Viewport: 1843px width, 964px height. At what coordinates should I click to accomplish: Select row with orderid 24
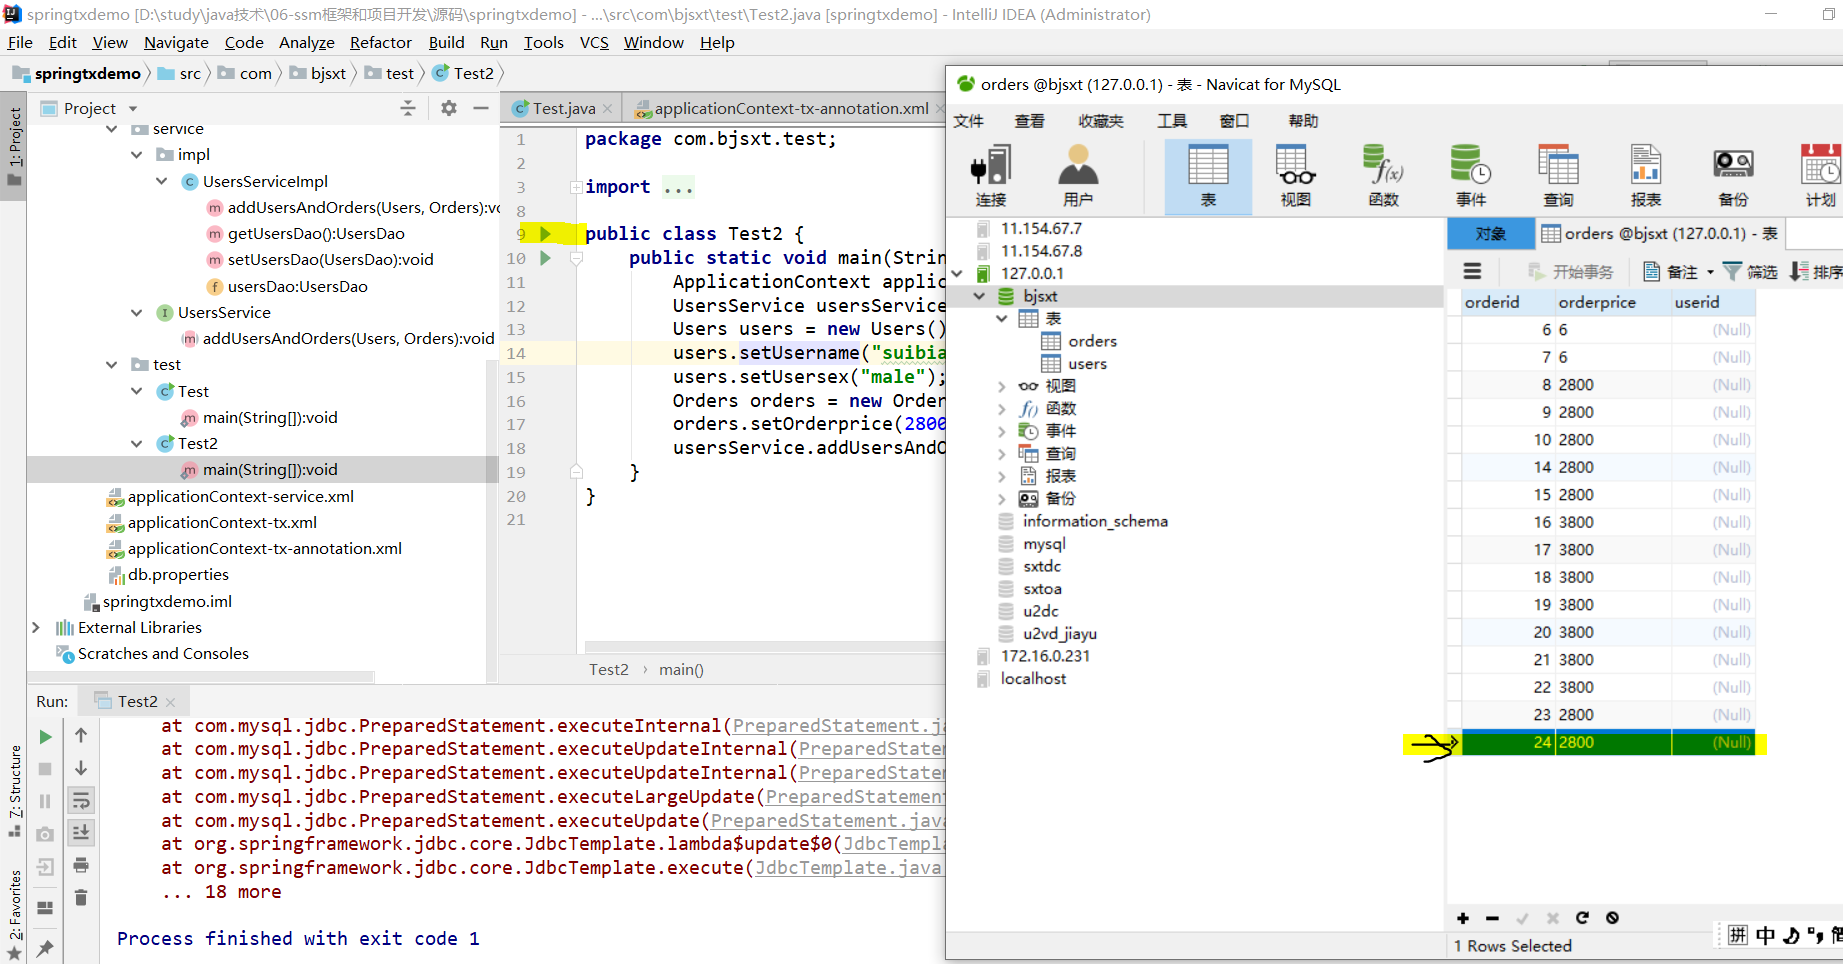pyautogui.click(x=1606, y=742)
